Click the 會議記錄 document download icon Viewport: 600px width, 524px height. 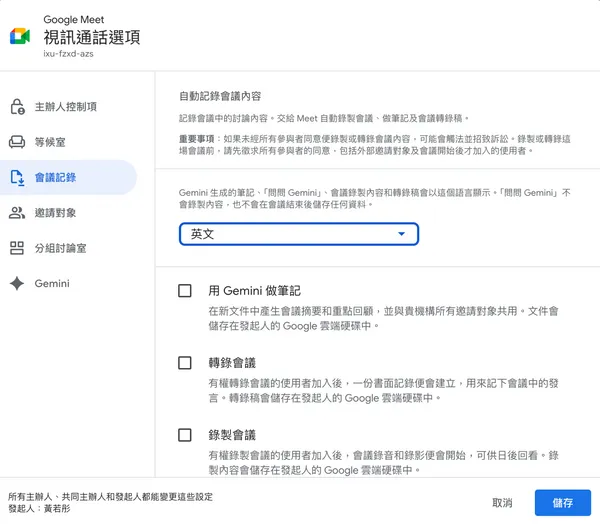[x=17, y=178]
